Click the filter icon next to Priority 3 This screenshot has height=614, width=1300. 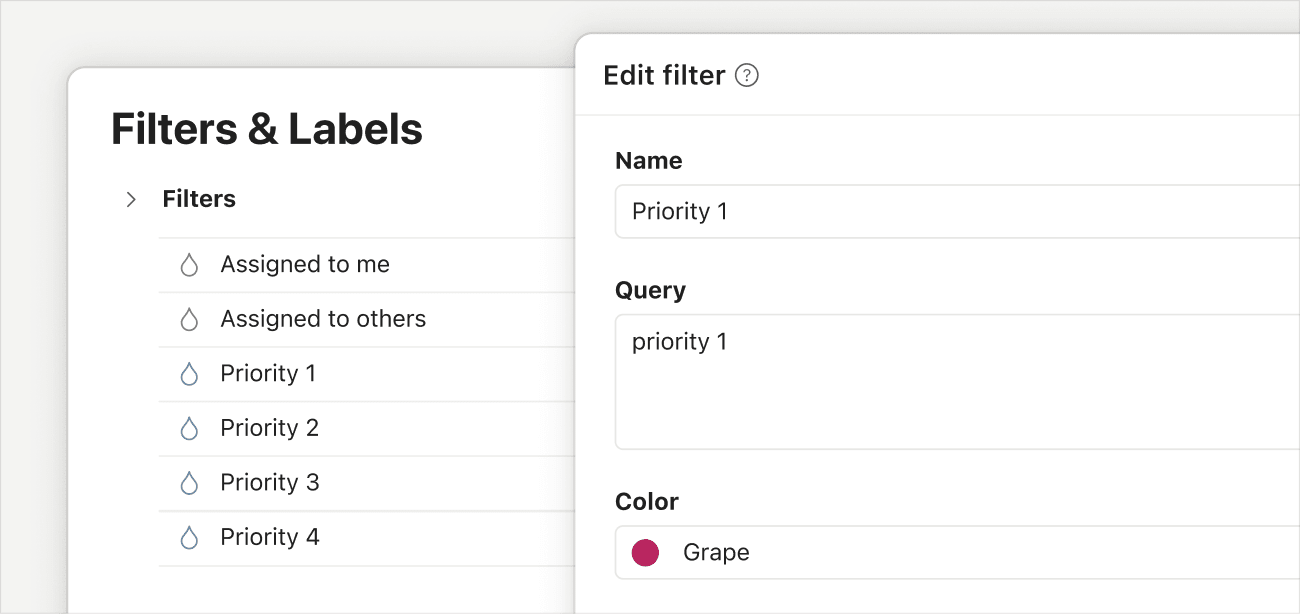tap(190, 482)
